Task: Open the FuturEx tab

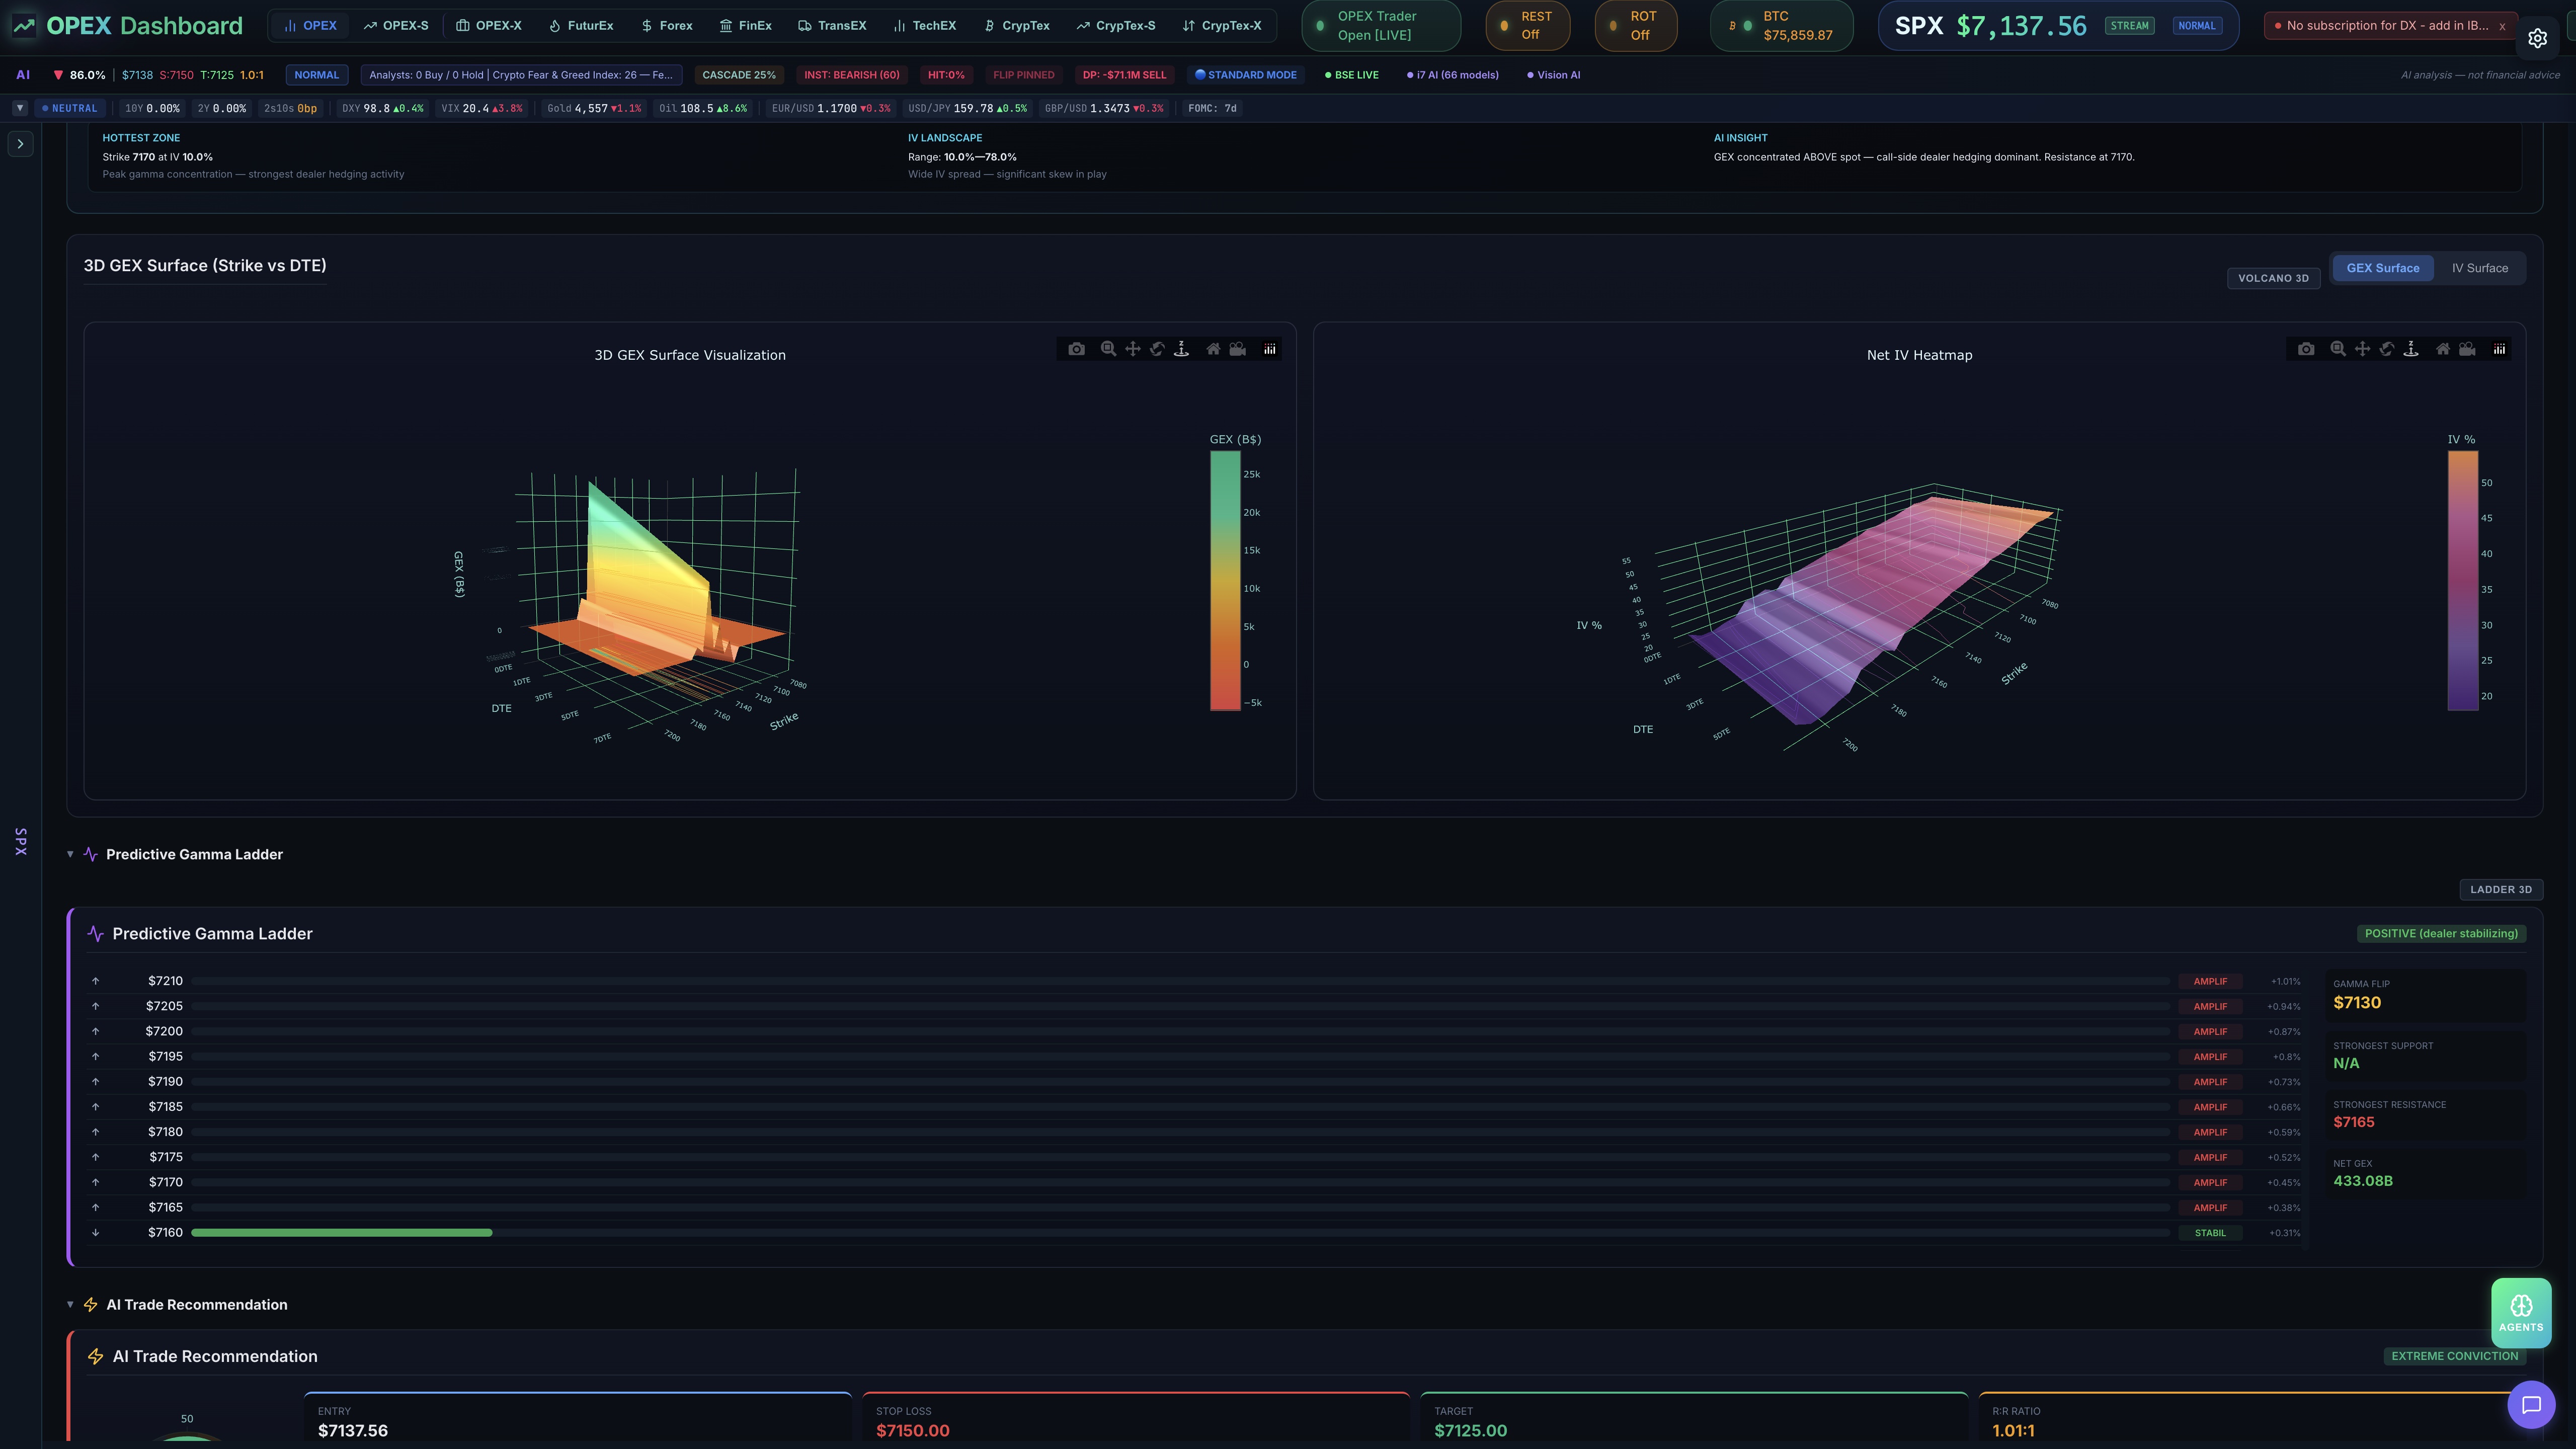Action: click(x=581, y=26)
